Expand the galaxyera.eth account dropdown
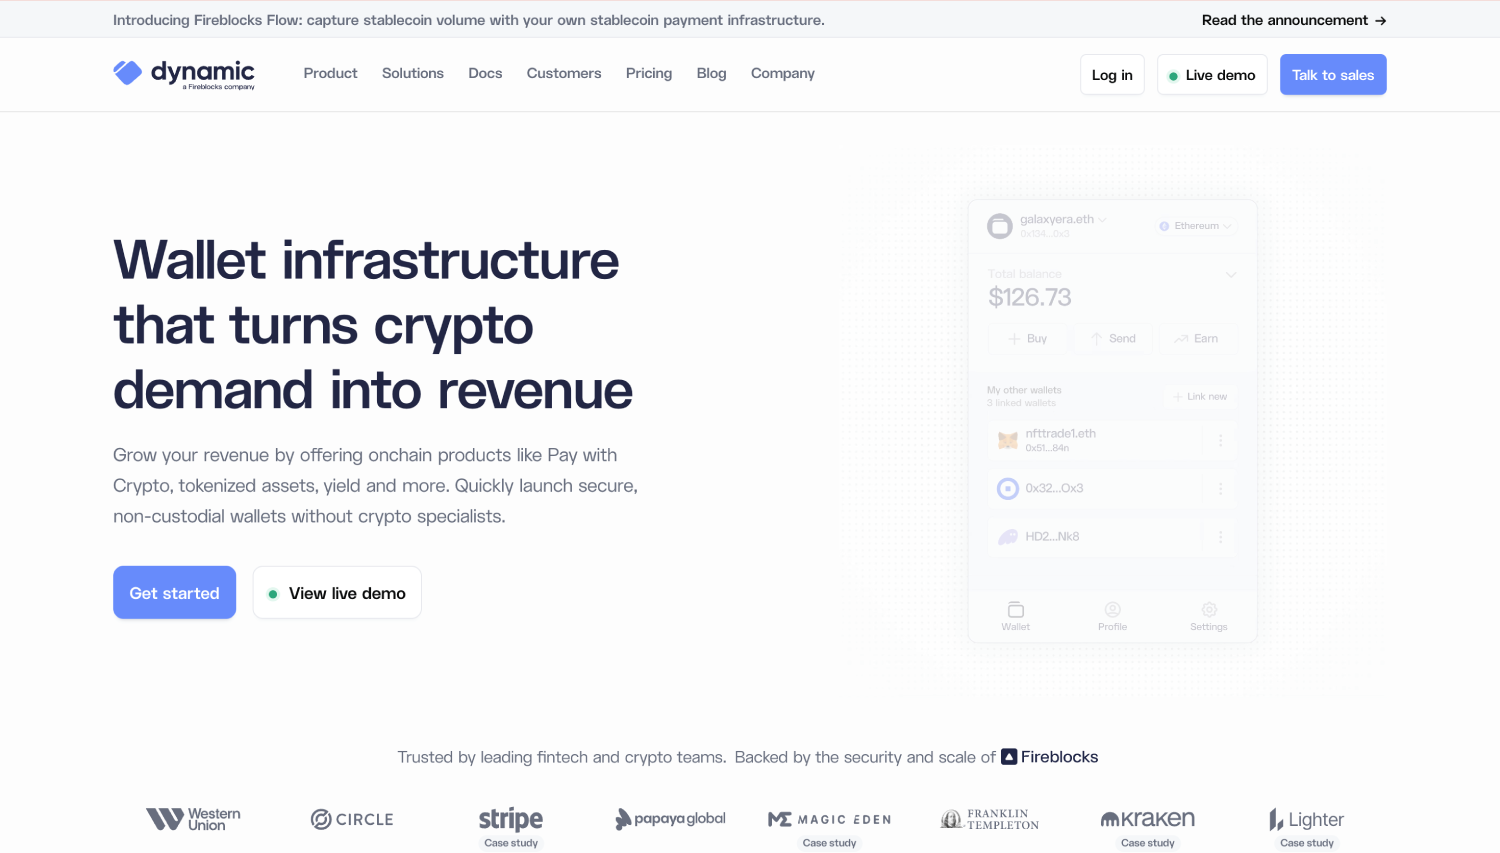1500x853 pixels. tap(1103, 220)
